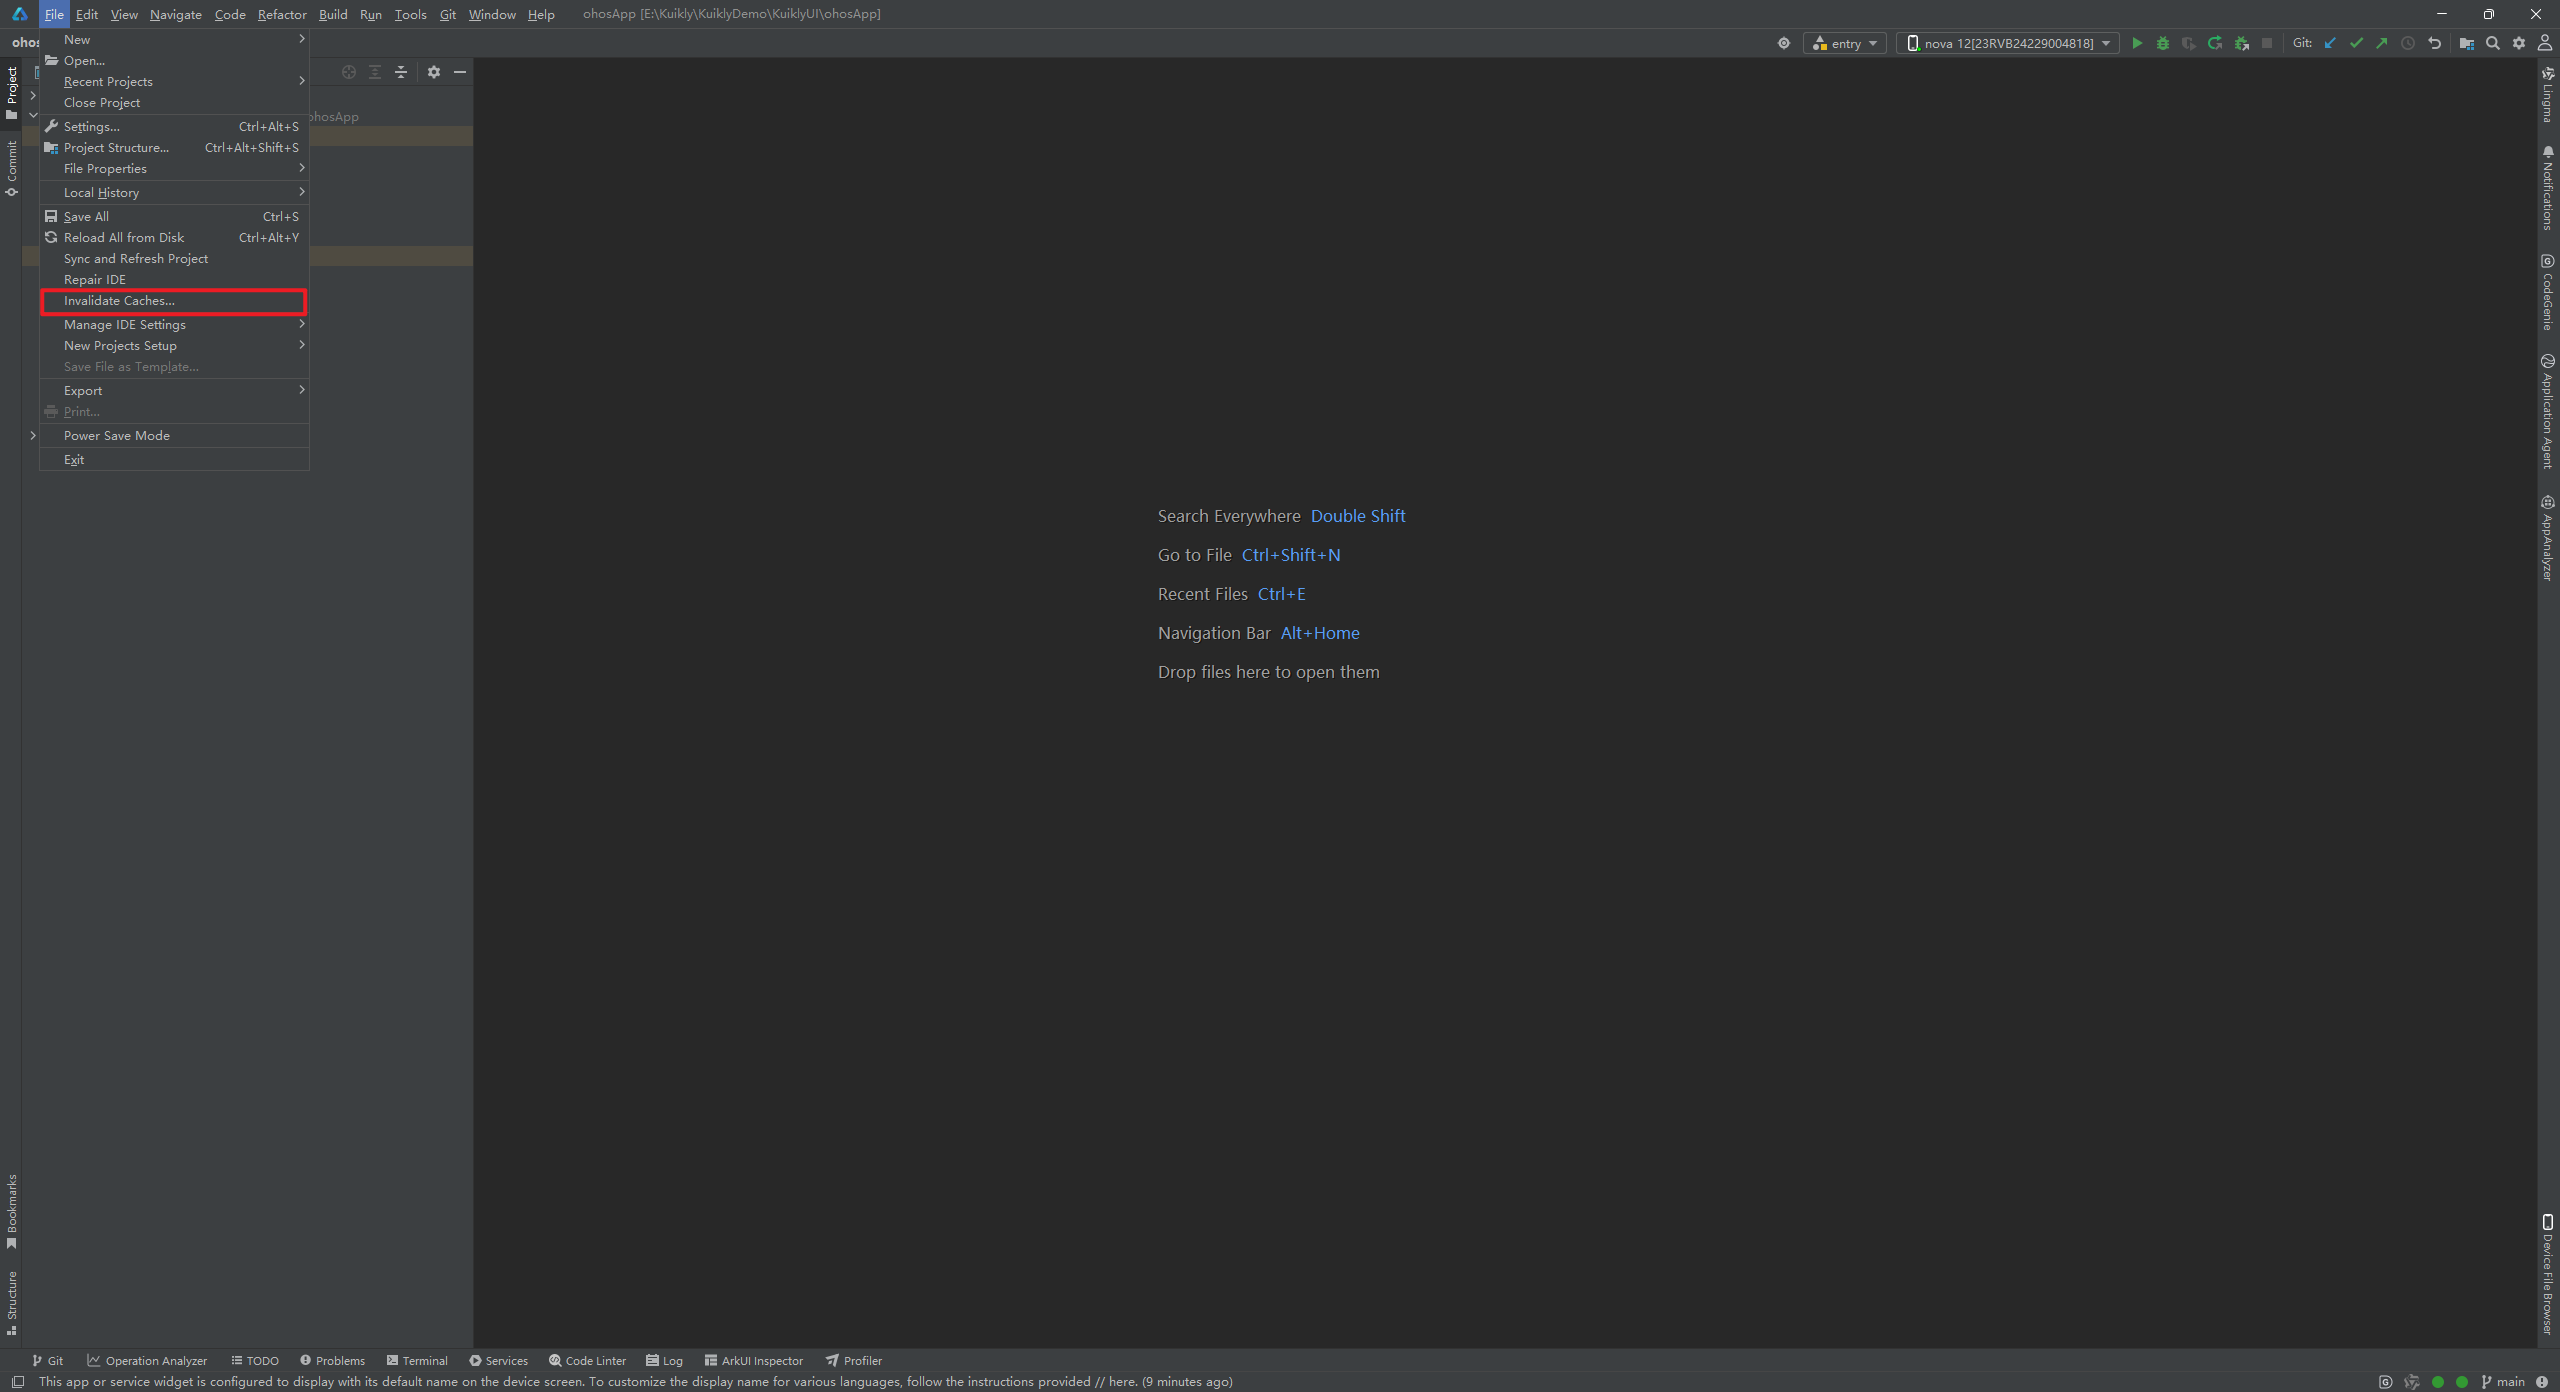Click the green Debug bug icon
Screen dimensions: 2560x1392
click(x=2163, y=43)
